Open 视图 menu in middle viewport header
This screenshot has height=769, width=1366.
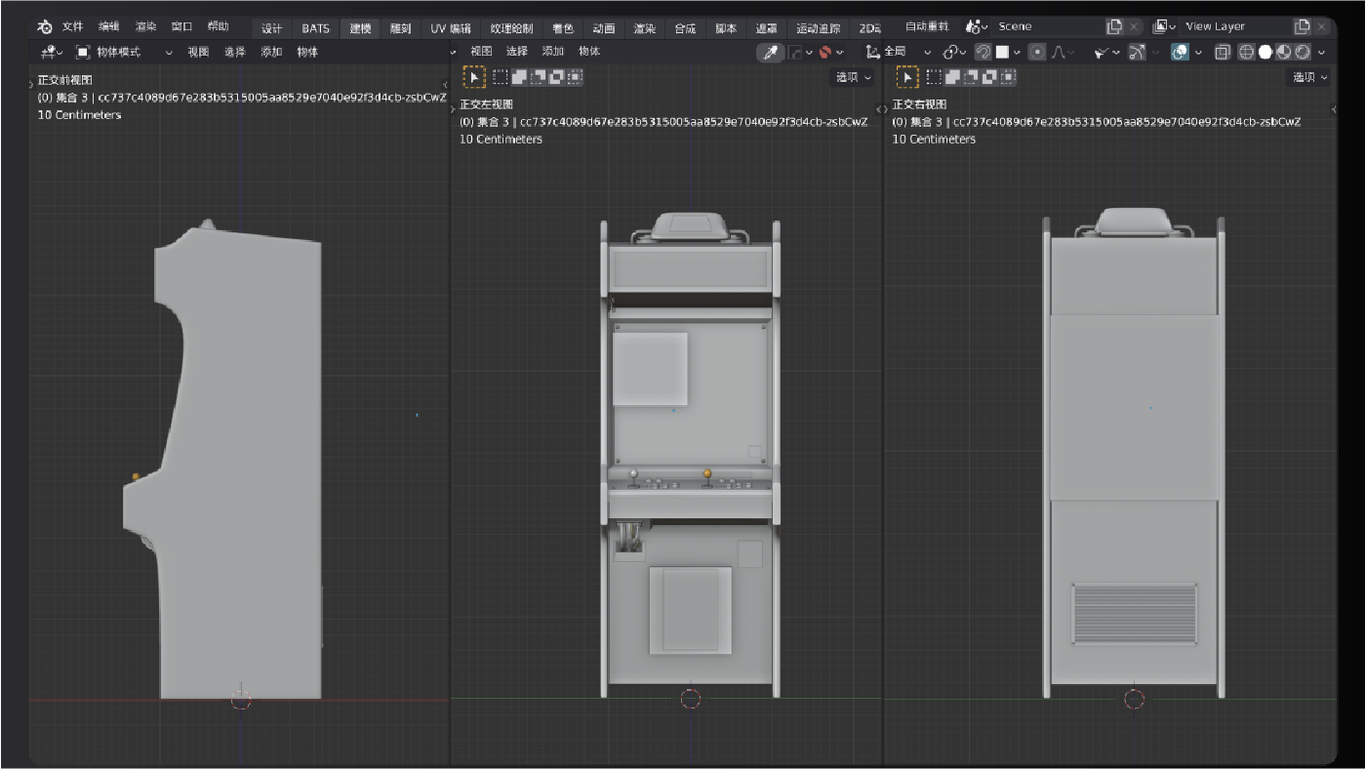tap(481, 51)
